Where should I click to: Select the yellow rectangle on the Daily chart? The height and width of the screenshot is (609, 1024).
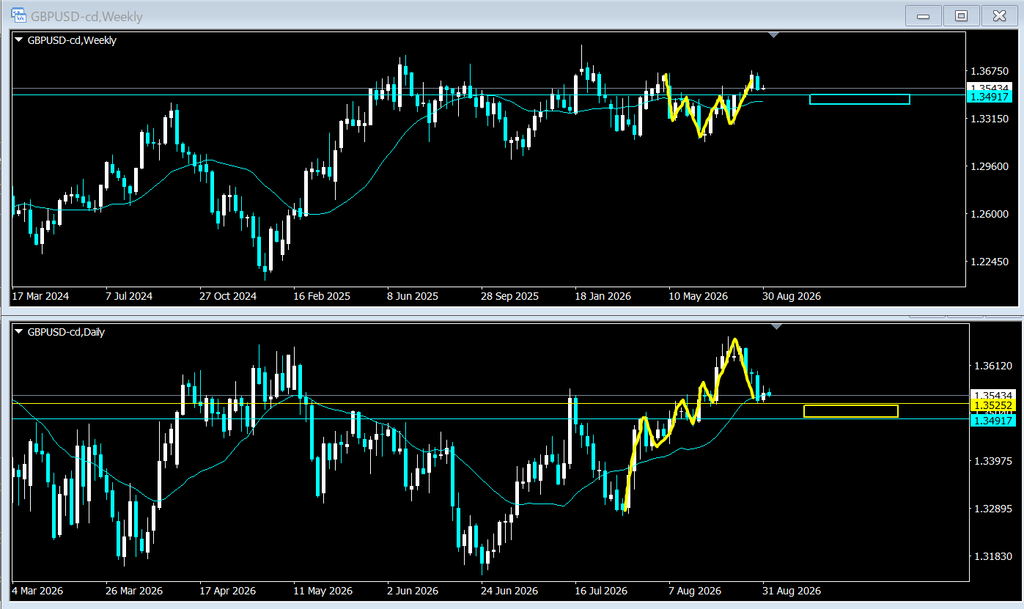click(850, 411)
